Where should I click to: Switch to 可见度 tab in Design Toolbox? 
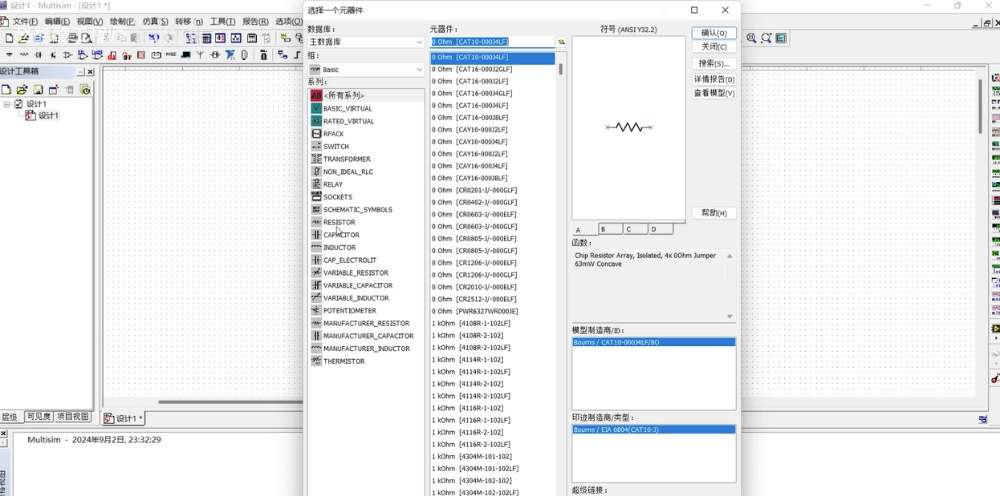click(x=38, y=417)
